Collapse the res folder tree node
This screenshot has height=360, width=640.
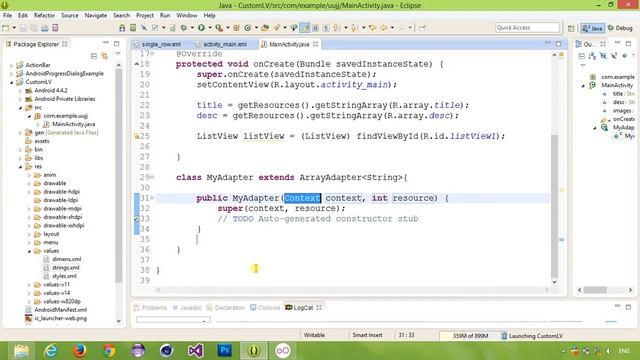tap(20, 167)
